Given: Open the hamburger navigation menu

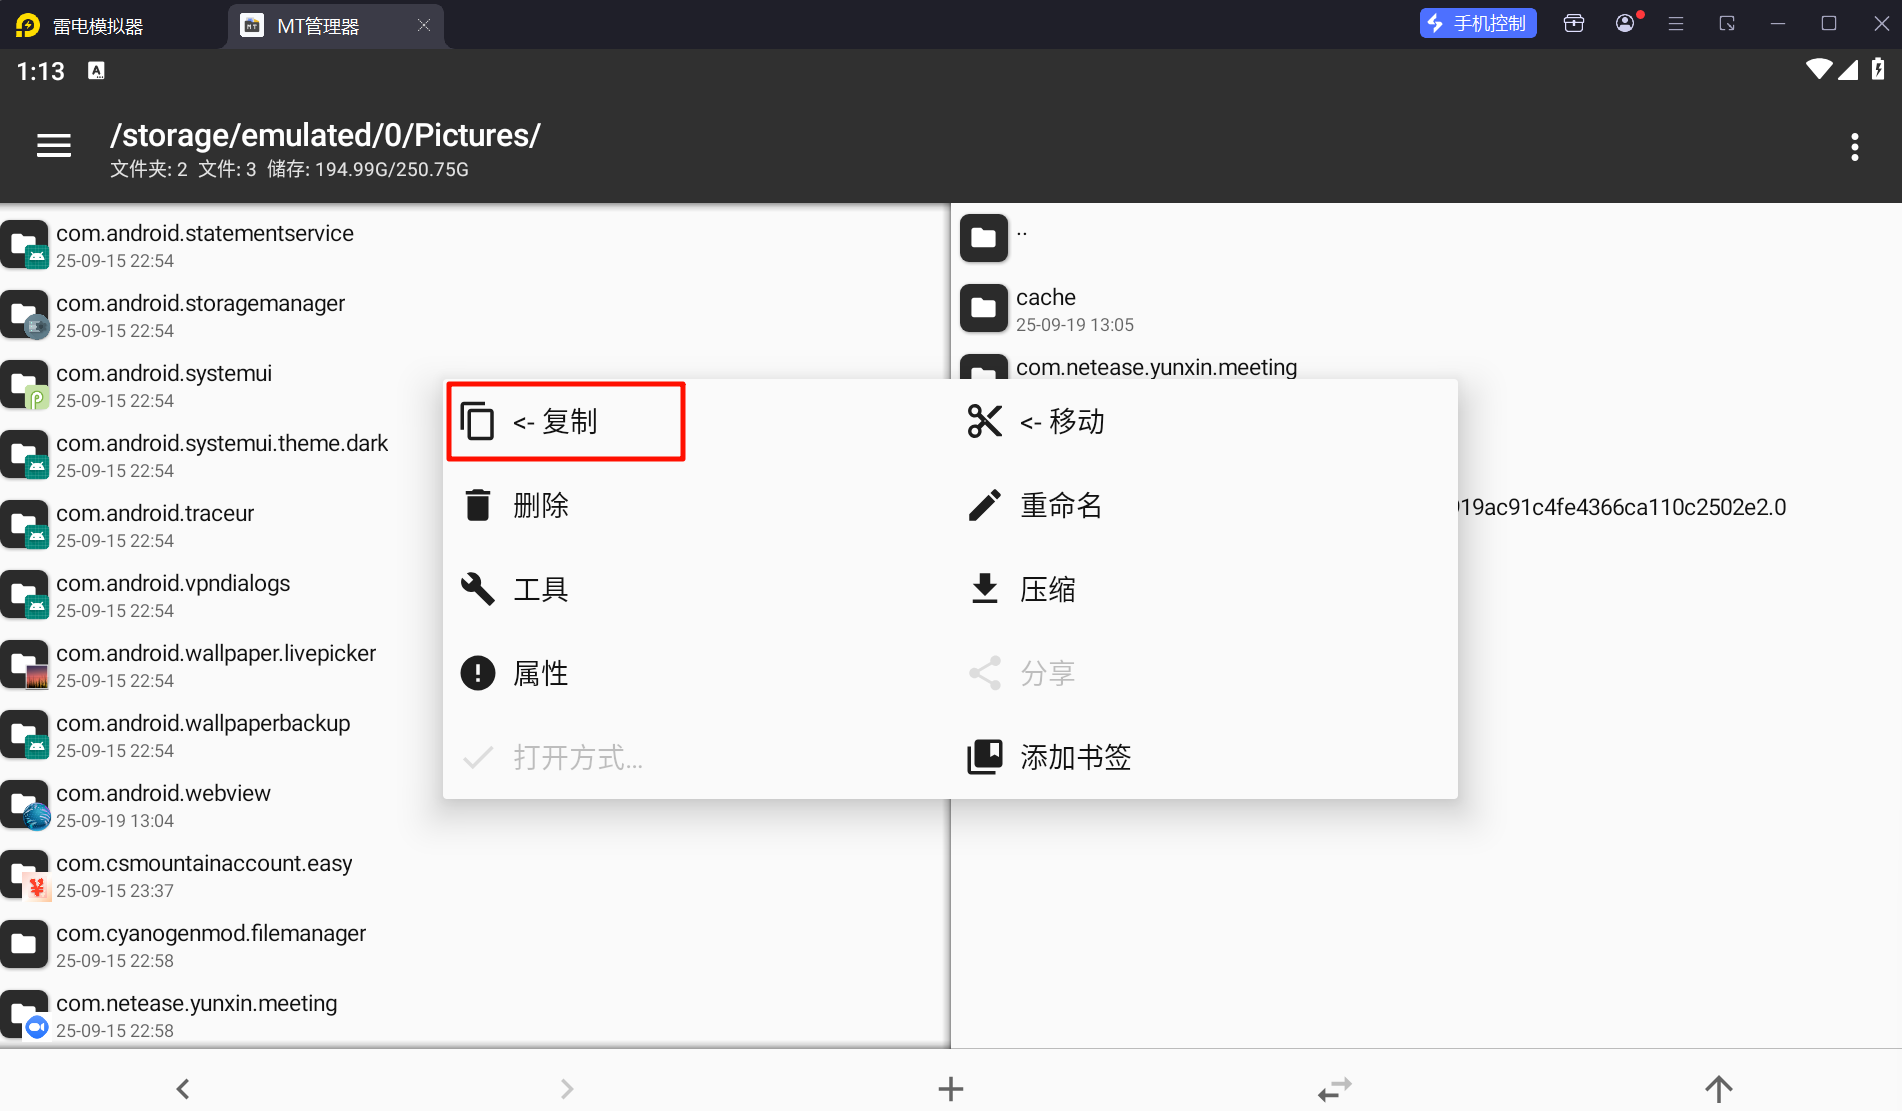Looking at the screenshot, I should [x=54, y=147].
